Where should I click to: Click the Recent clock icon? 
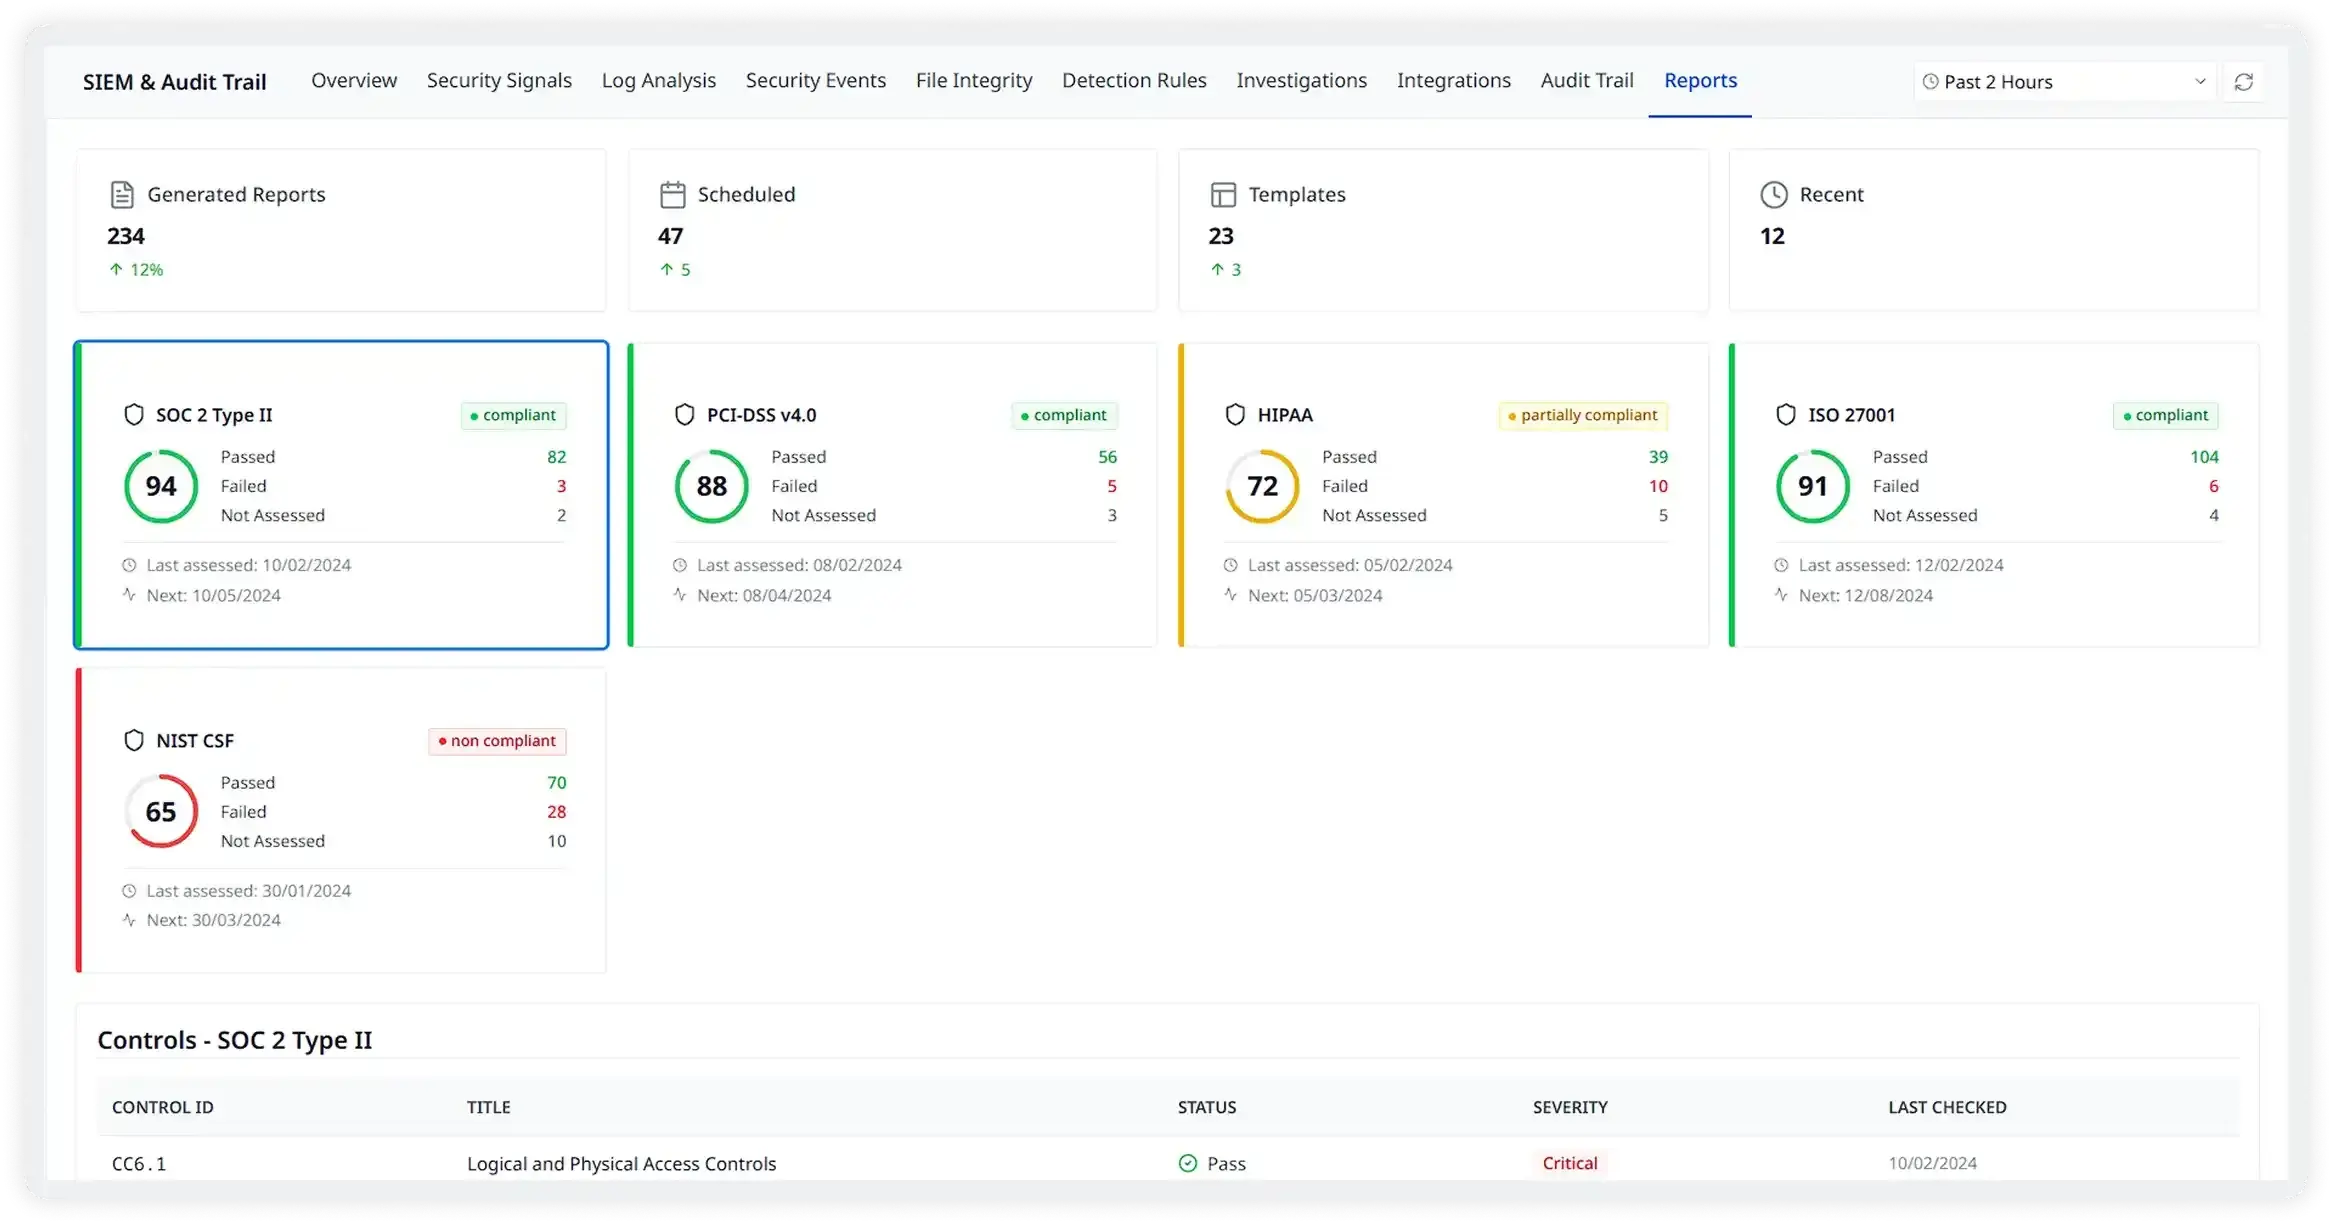(1773, 194)
